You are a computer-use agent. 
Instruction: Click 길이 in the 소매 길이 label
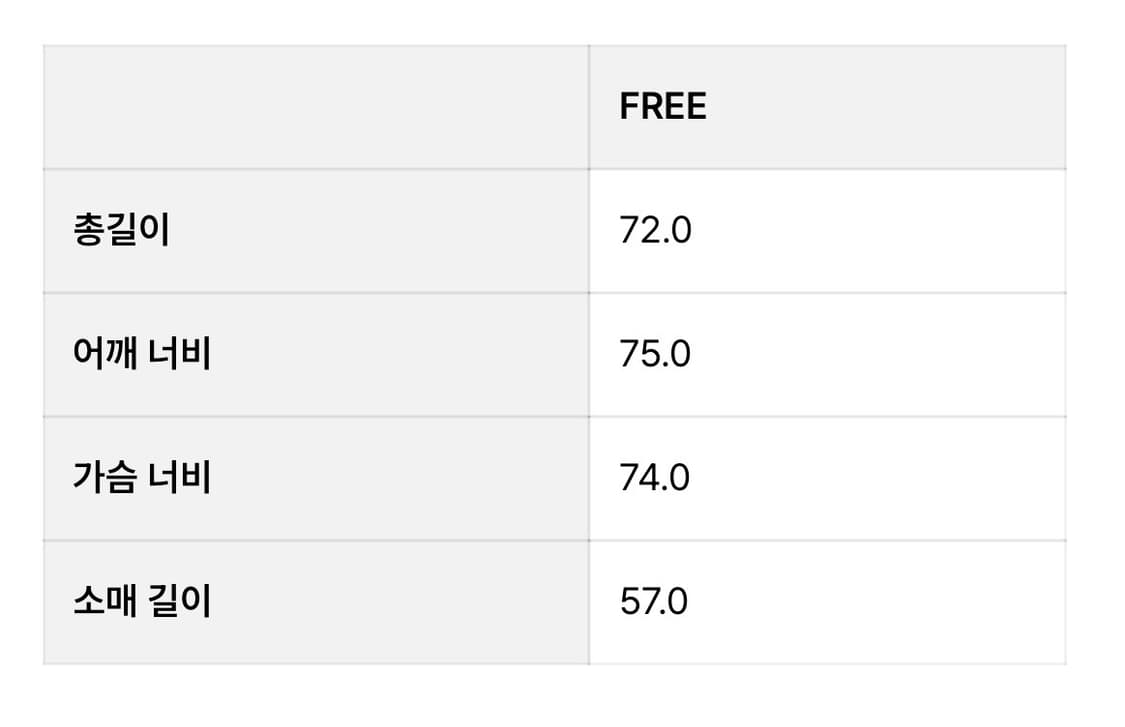(180, 602)
